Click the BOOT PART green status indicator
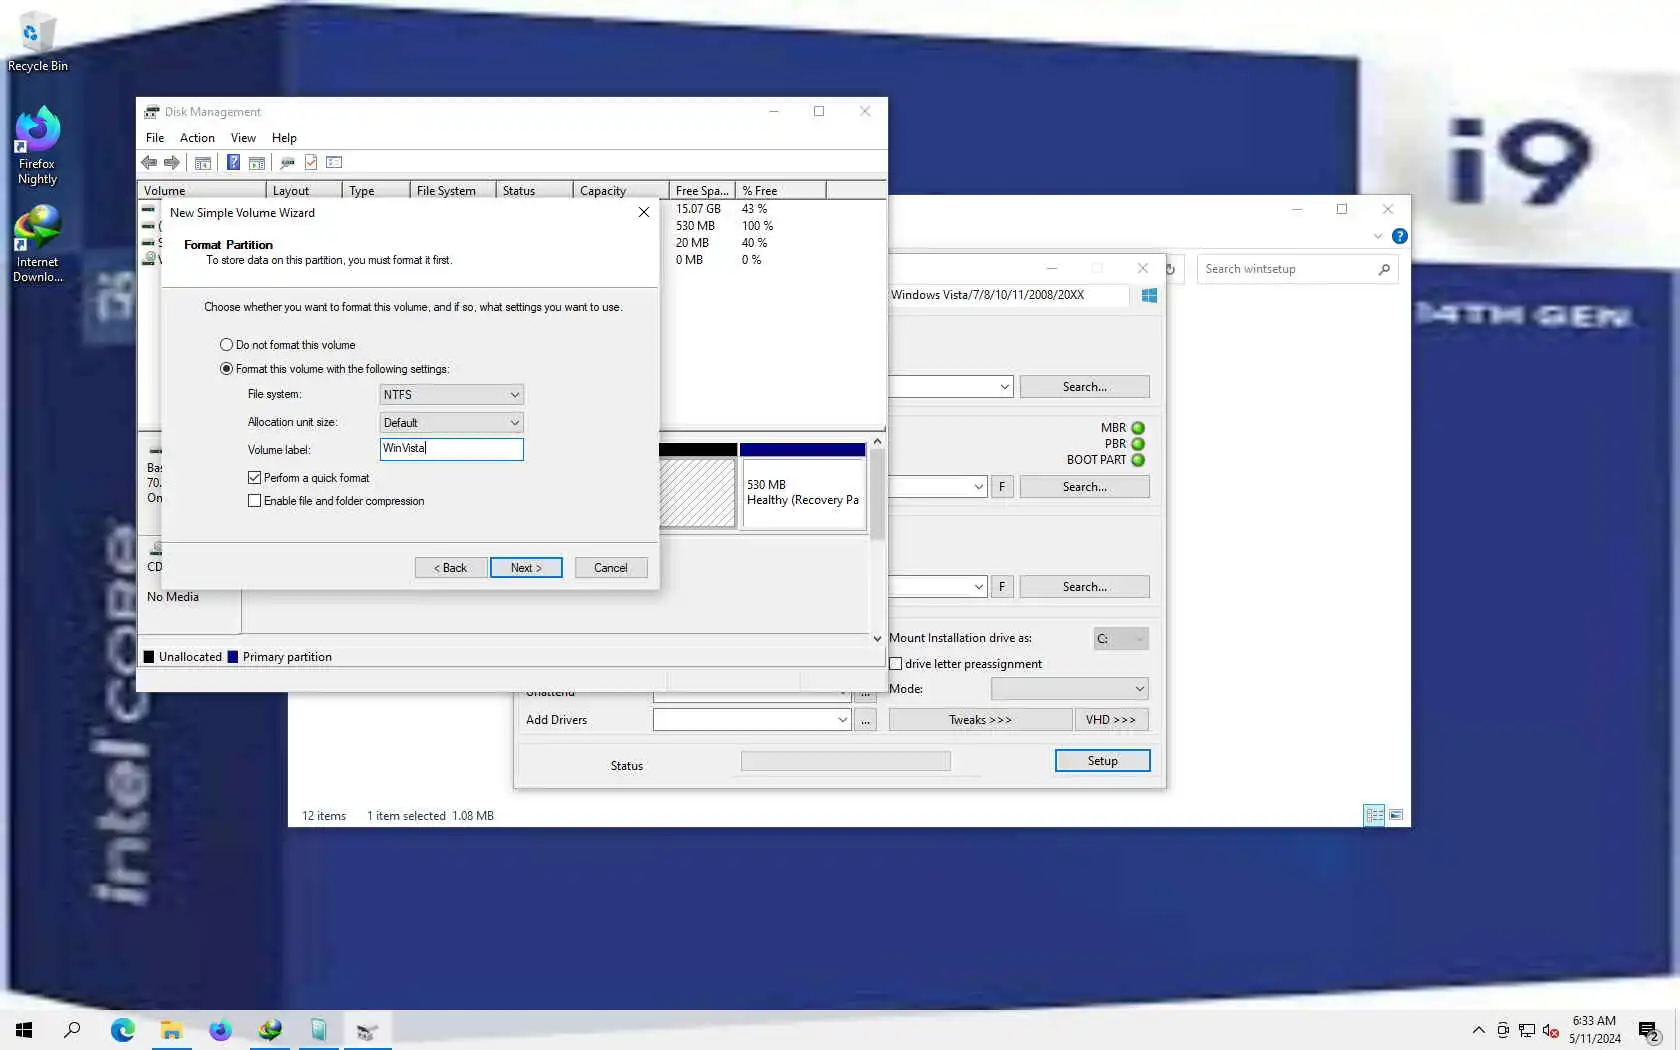The image size is (1680, 1050). tap(1138, 460)
